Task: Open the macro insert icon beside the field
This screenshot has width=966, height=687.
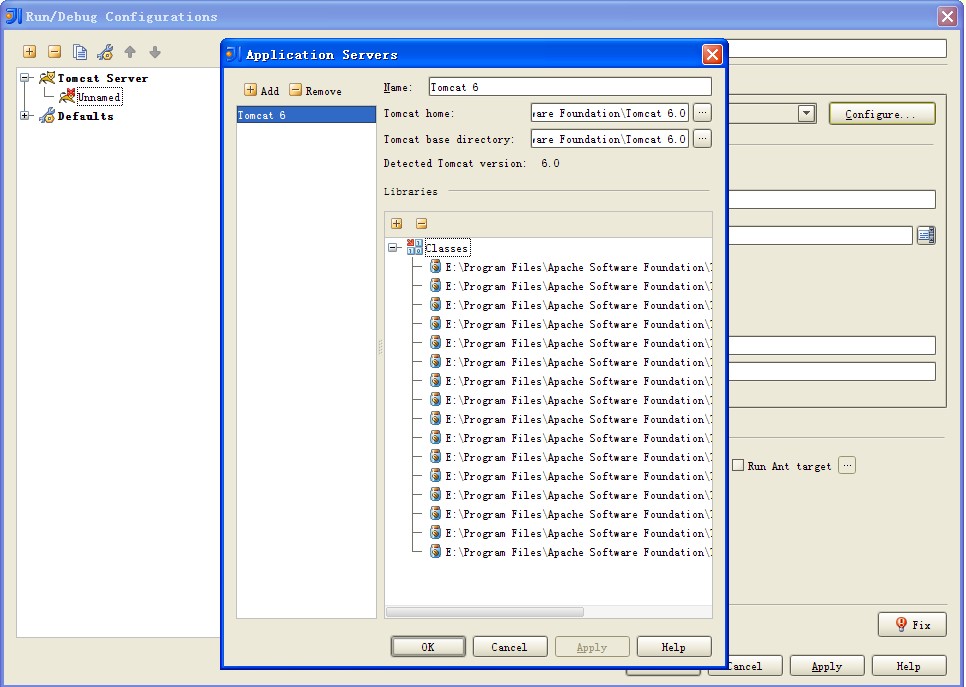Action: point(925,234)
